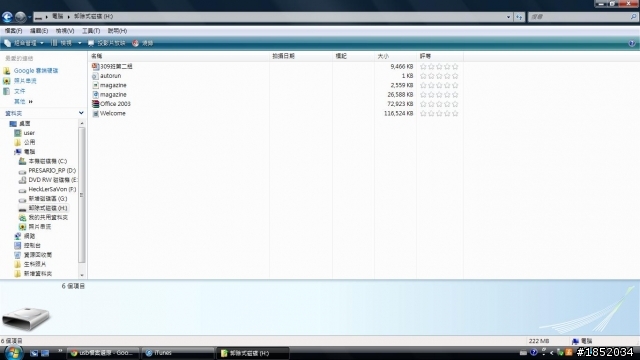Click the magnifier icon in search box
This screenshot has height=360, width=640.
[x=633, y=17]
